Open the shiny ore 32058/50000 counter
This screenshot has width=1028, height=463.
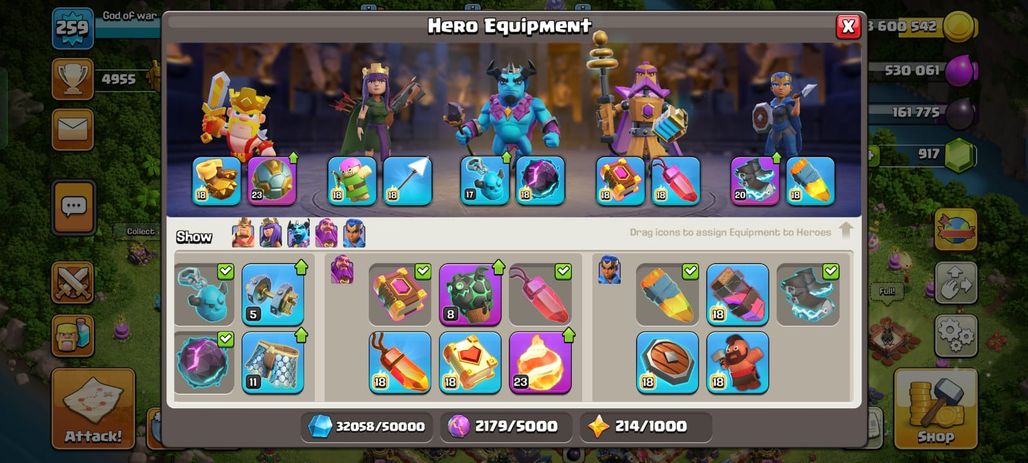pyautogui.click(x=367, y=426)
